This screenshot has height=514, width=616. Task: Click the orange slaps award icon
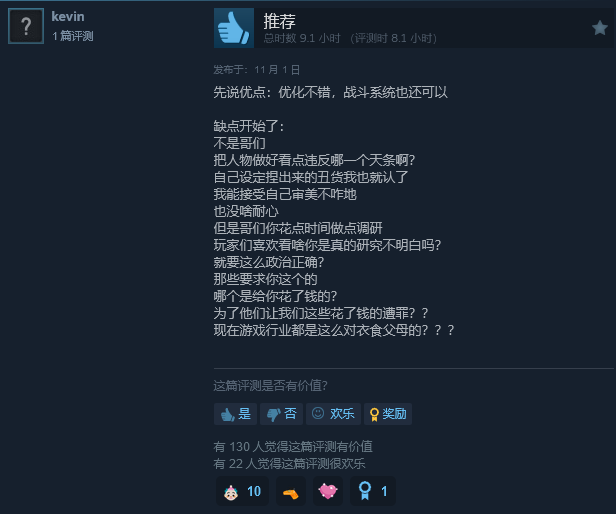[x=291, y=492]
